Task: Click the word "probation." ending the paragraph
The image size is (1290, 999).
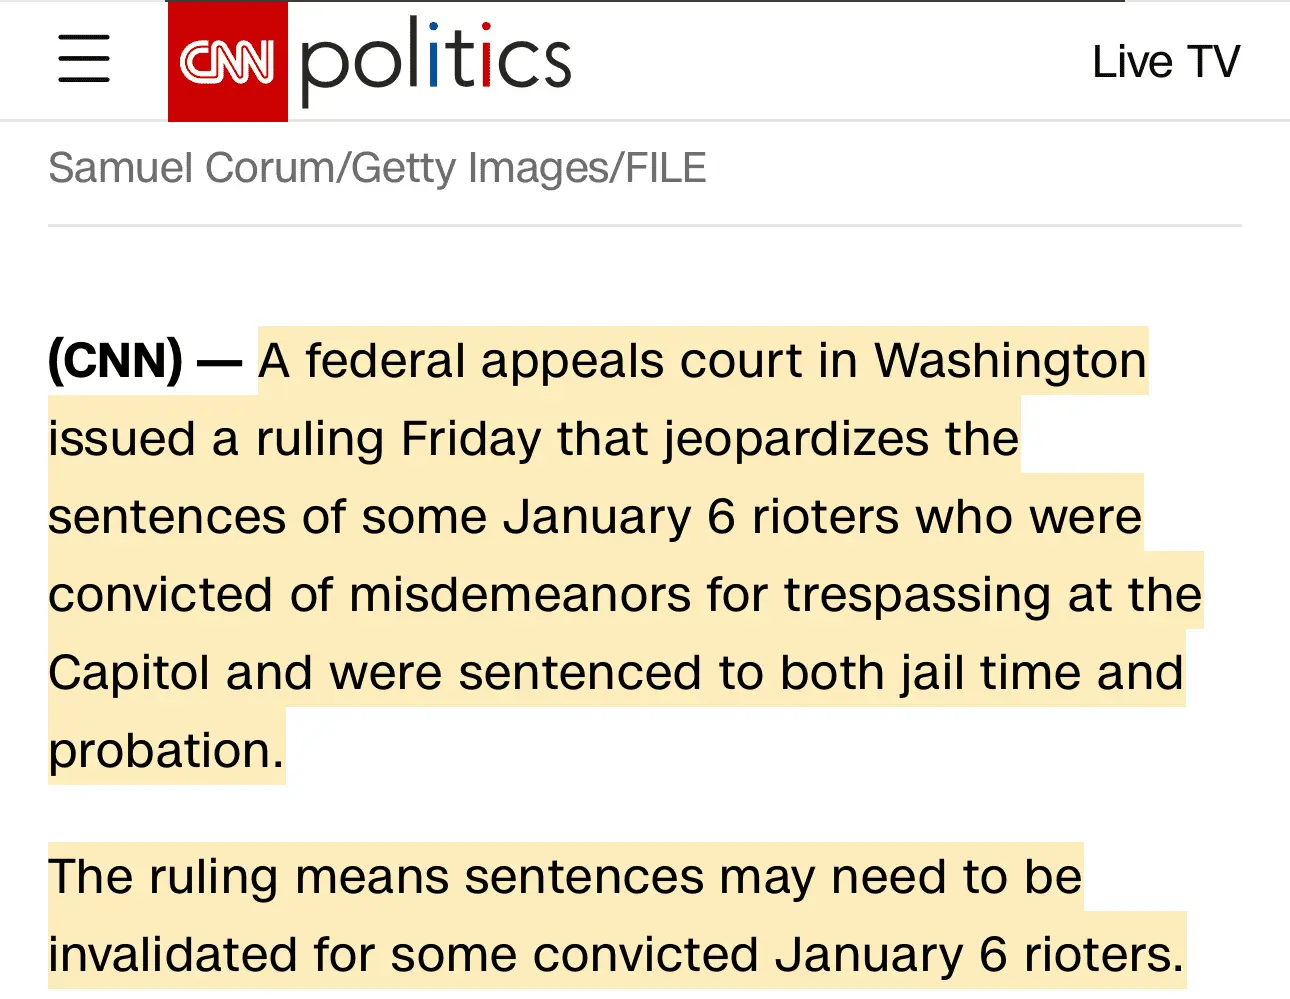Action: [x=166, y=751]
